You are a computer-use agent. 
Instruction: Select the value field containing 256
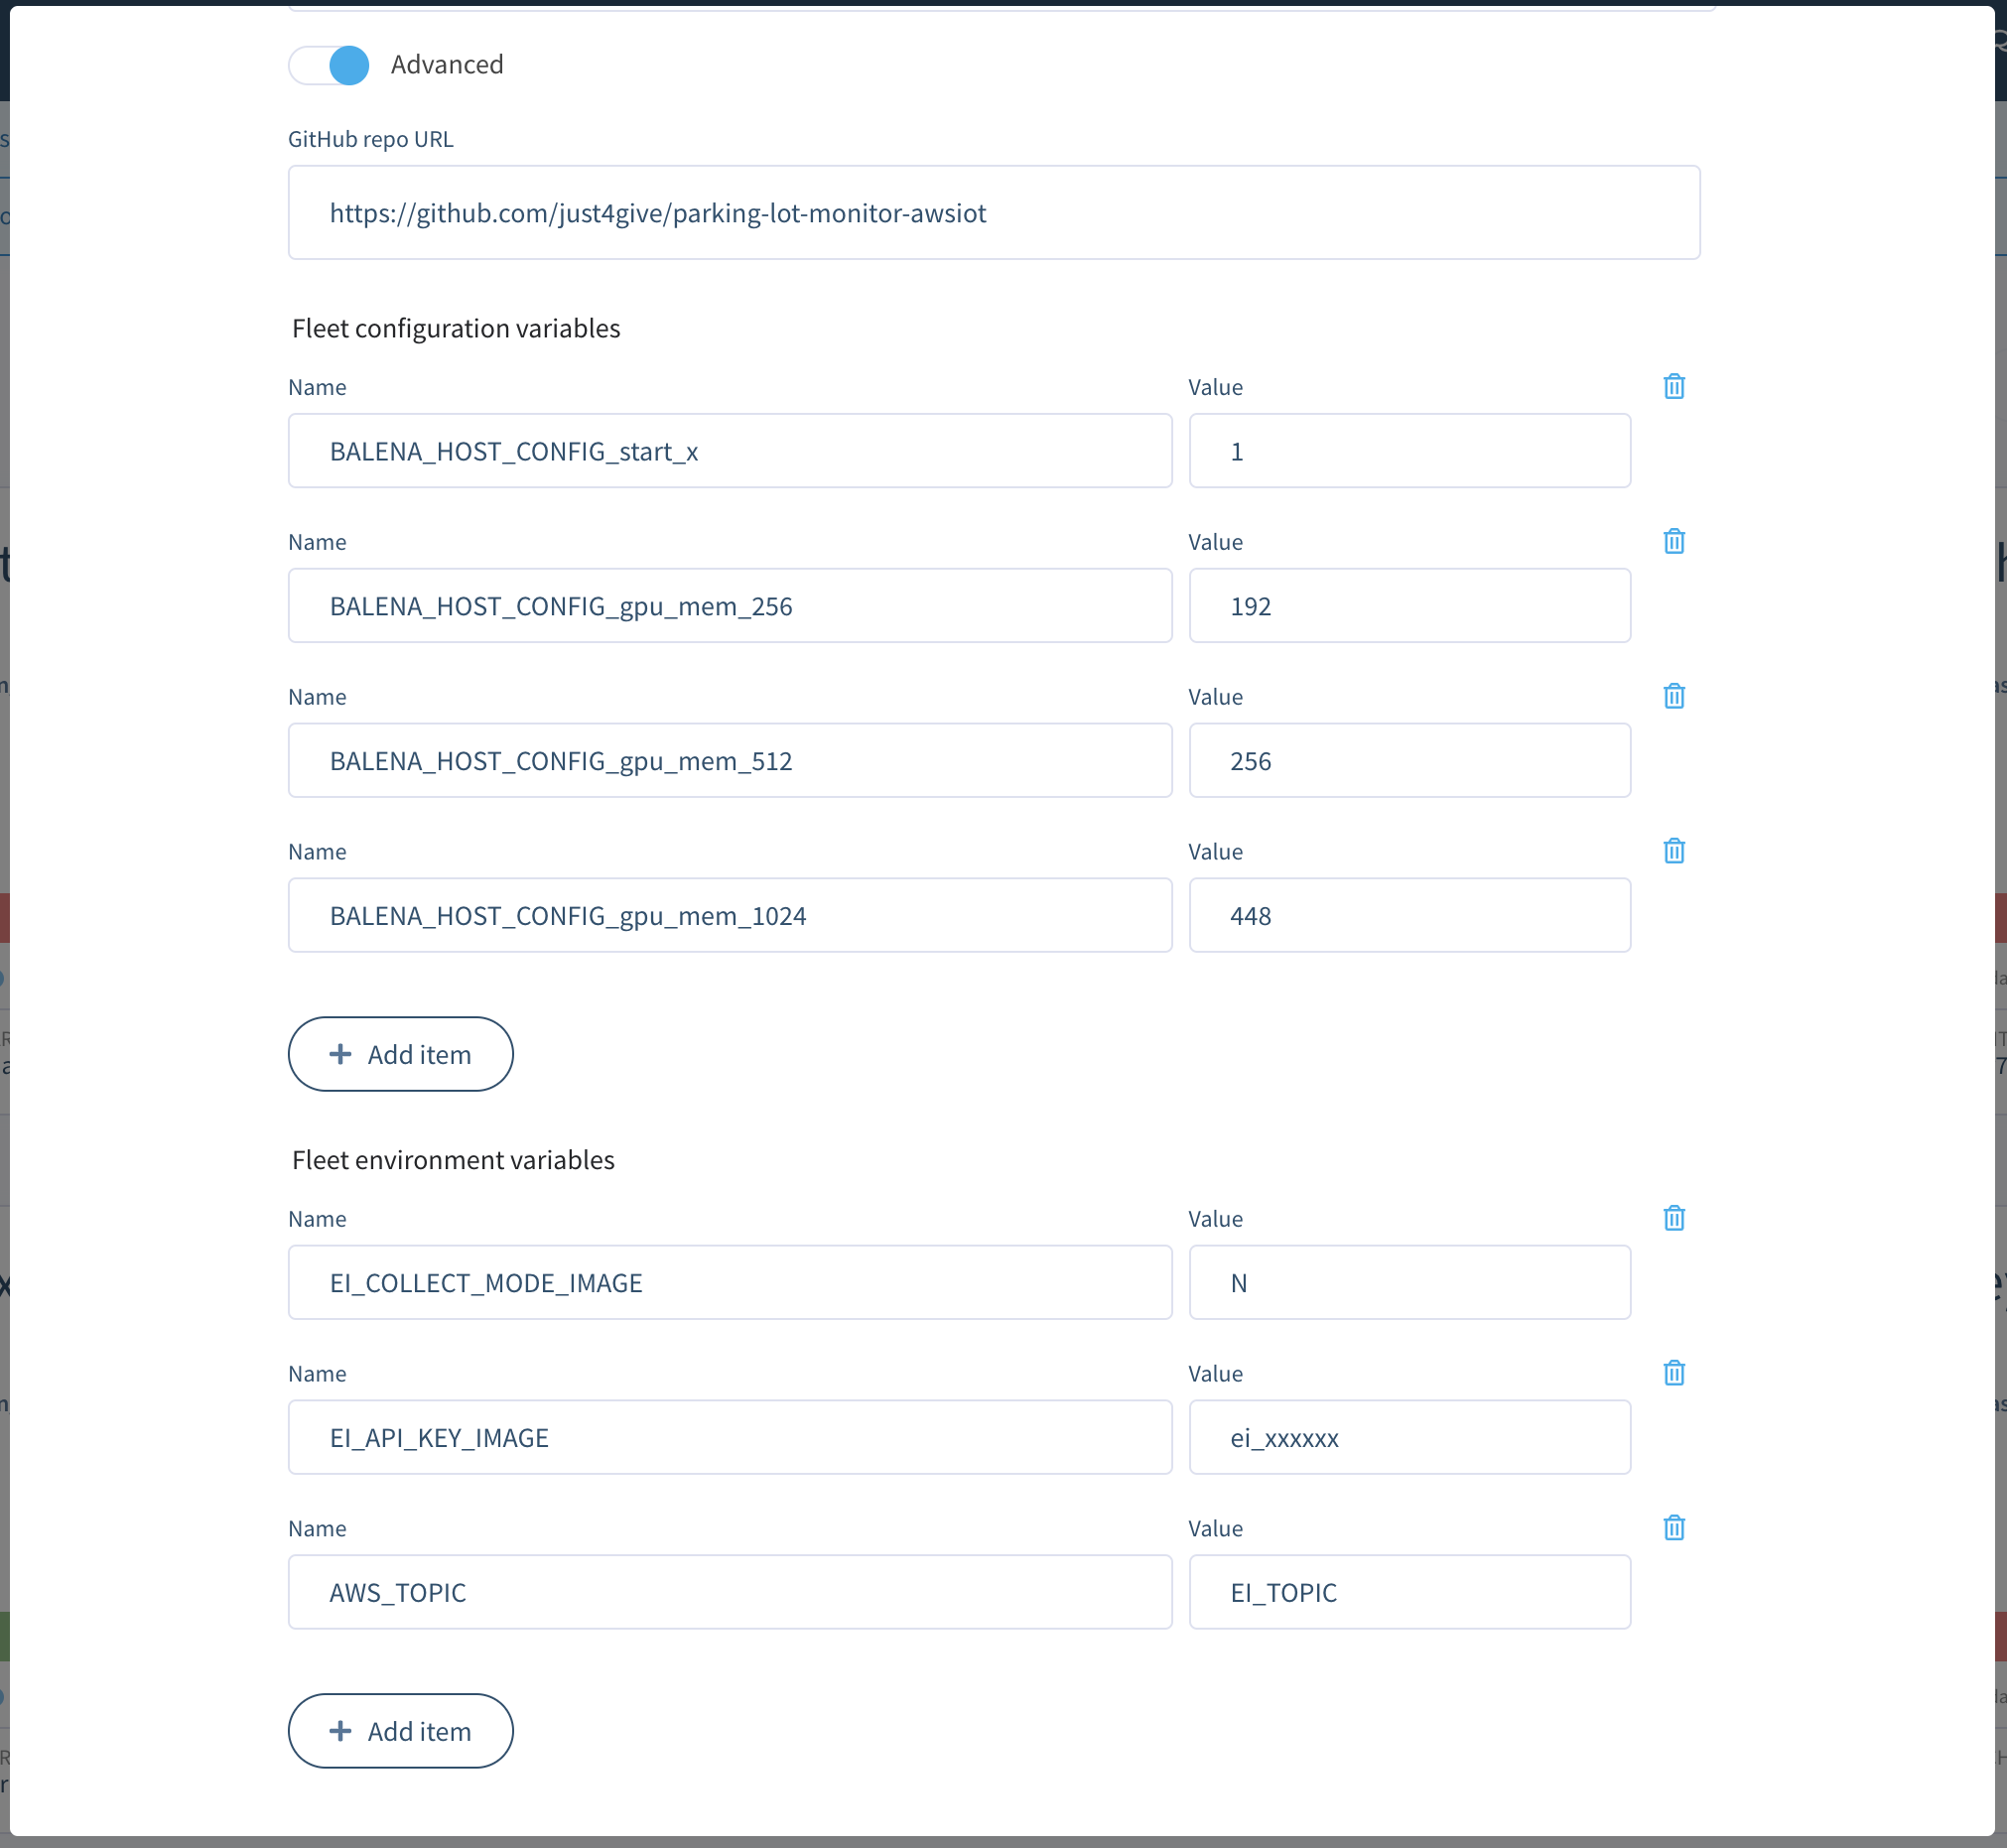pos(1409,760)
